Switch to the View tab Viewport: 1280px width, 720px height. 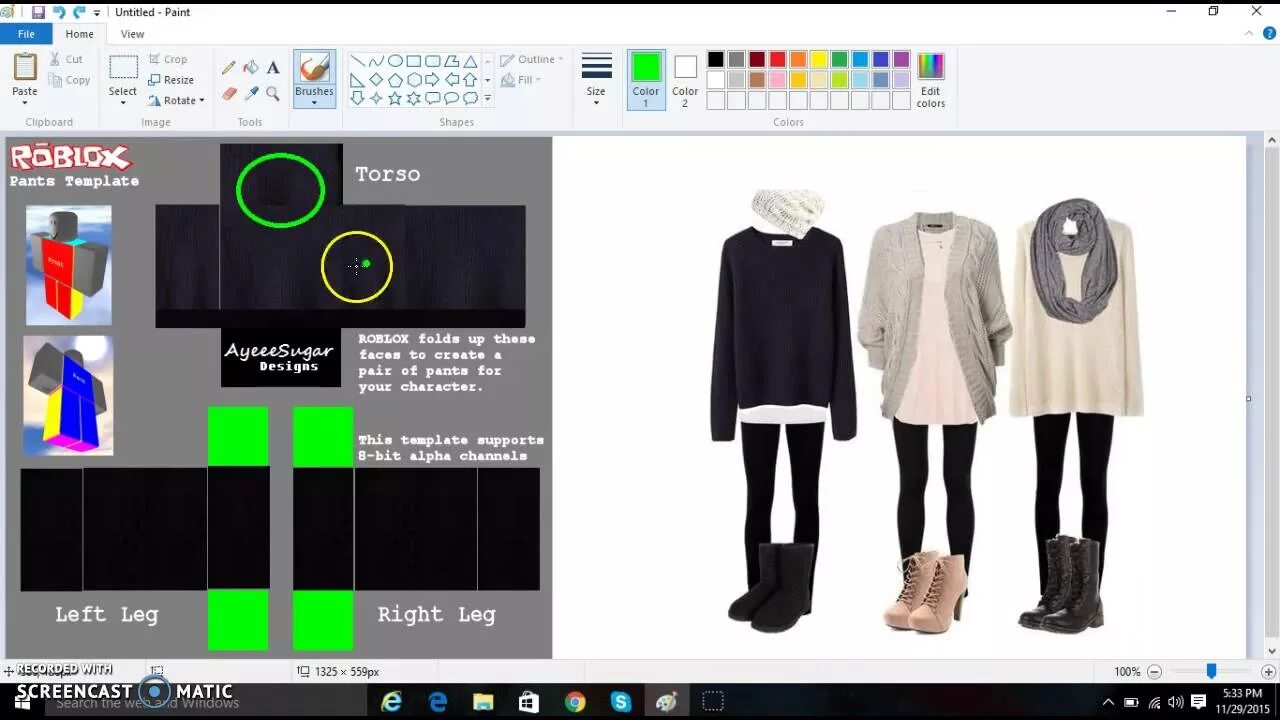[132, 34]
